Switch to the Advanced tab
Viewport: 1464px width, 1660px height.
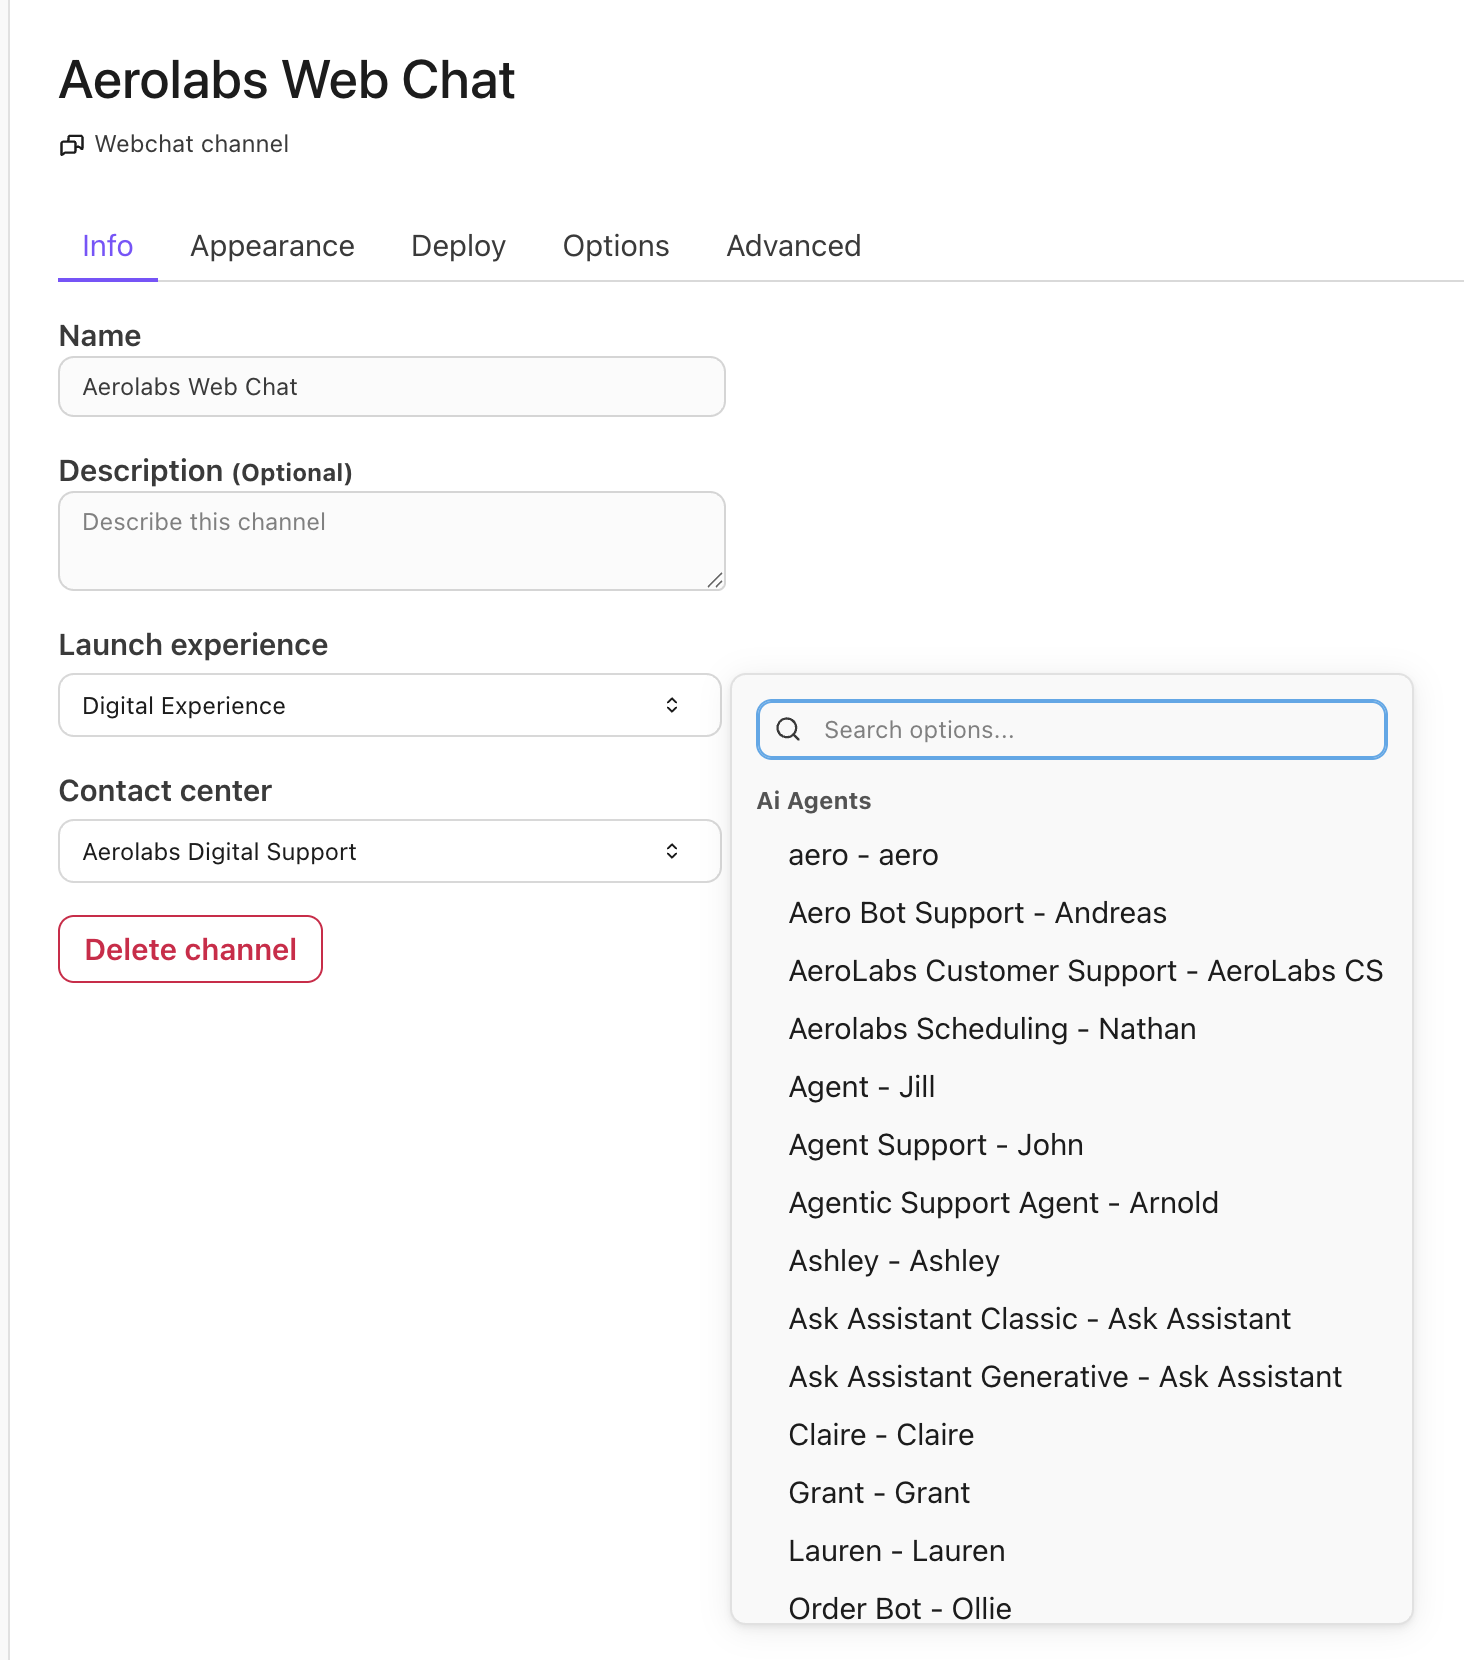(794, 246)
